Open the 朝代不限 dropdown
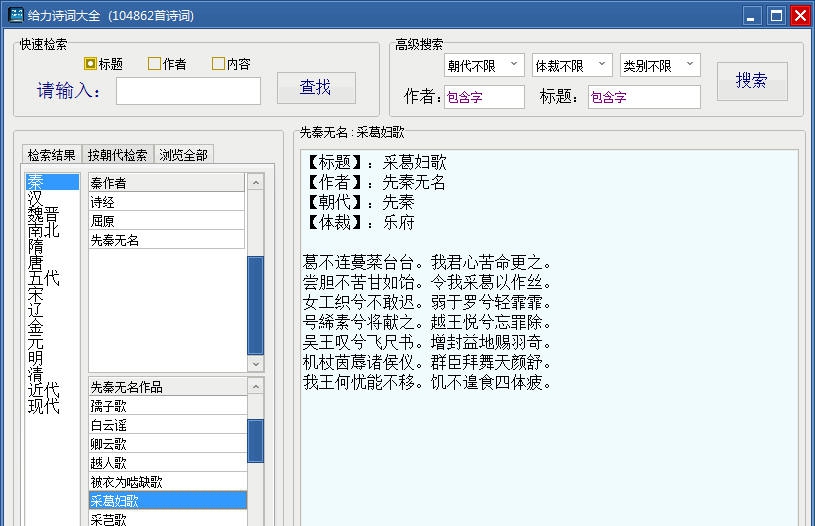 484,65
